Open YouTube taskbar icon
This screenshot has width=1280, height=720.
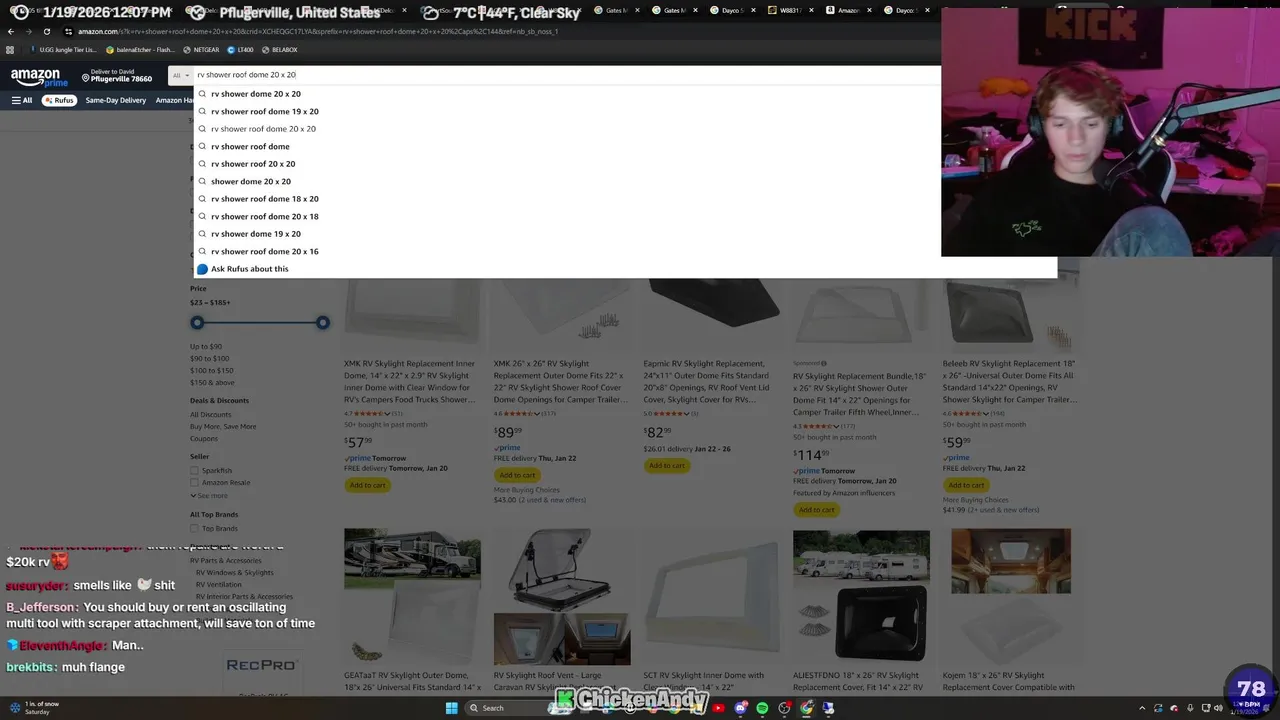718,708
